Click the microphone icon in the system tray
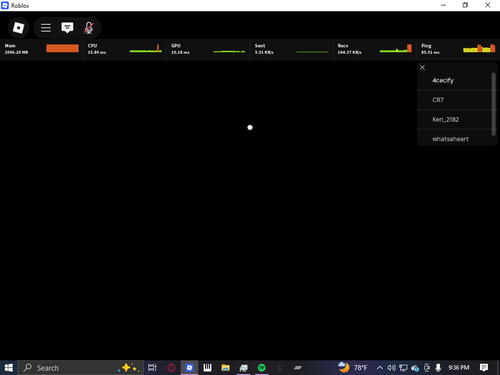This screenshot has height=375, width=500. click(x=438, y=368)
